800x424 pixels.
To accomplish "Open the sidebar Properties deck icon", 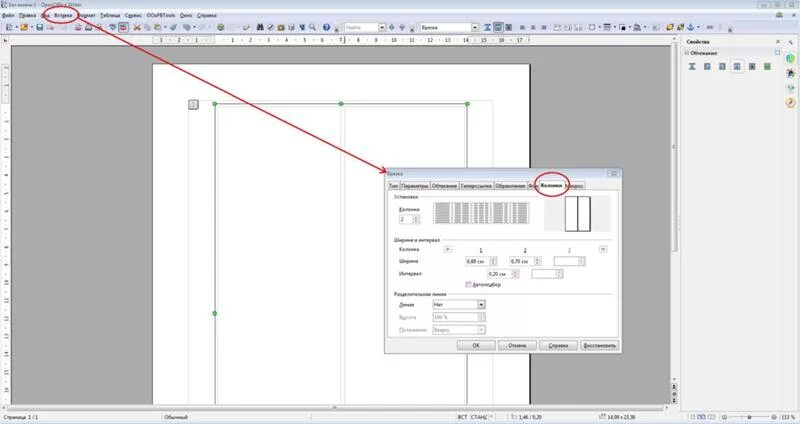I will [790, 59].
